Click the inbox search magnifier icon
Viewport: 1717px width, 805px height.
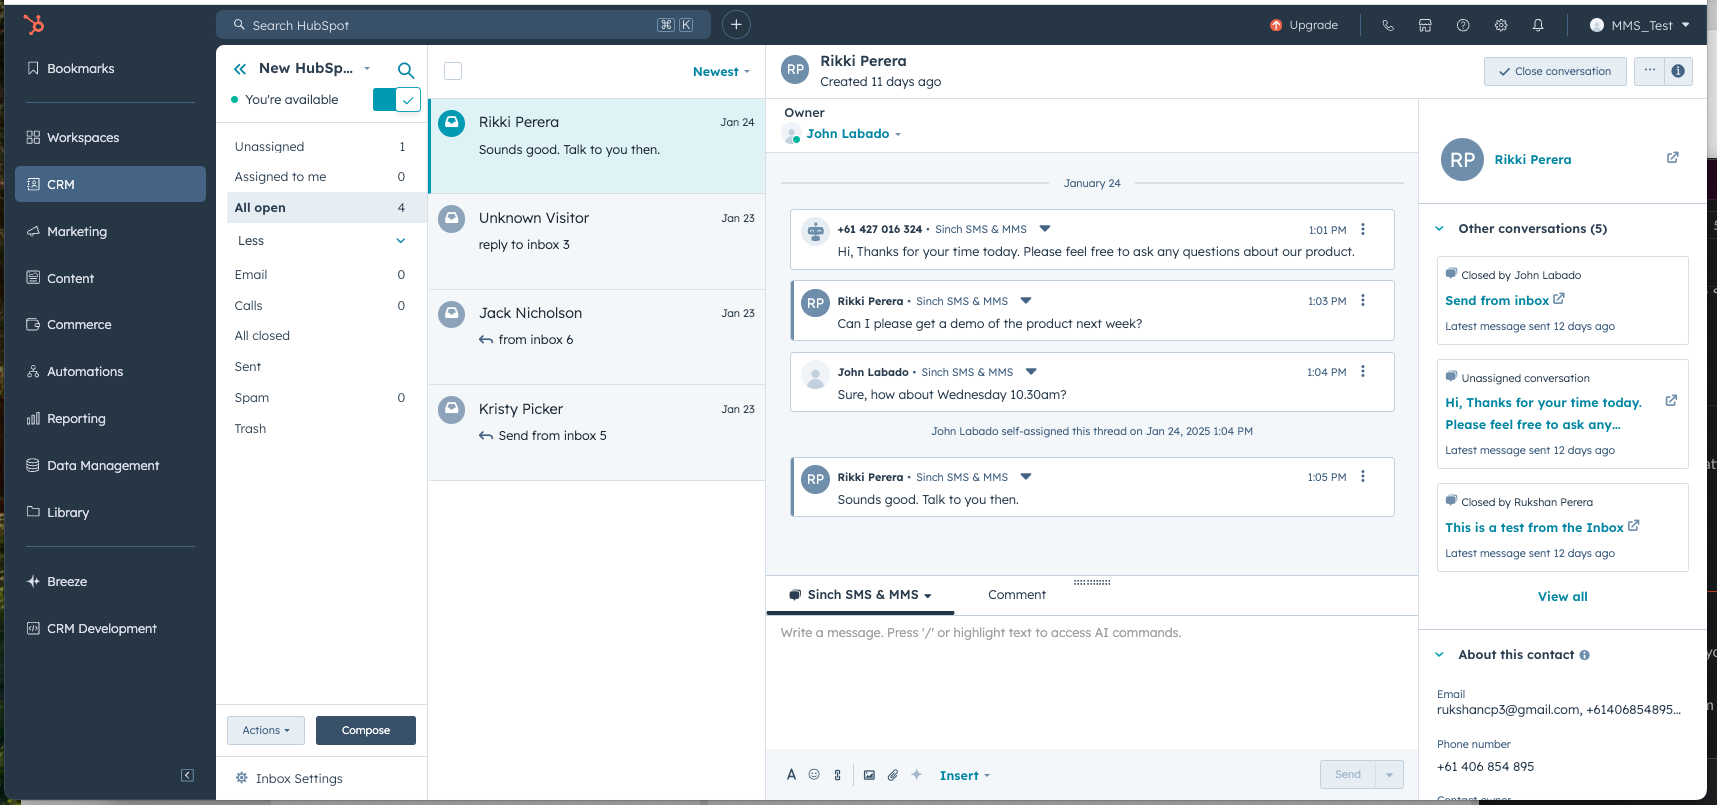[x=405, y=70]
